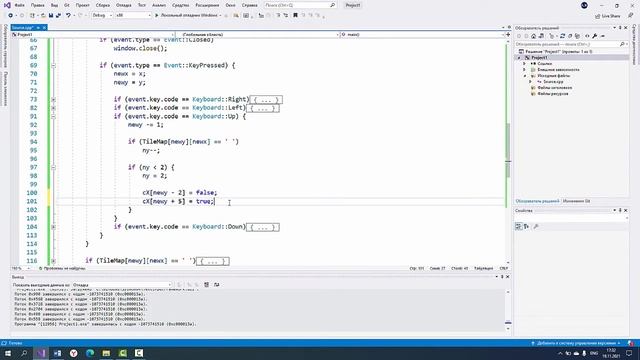Collapse the Исходные файлы folder

[524, 76]
